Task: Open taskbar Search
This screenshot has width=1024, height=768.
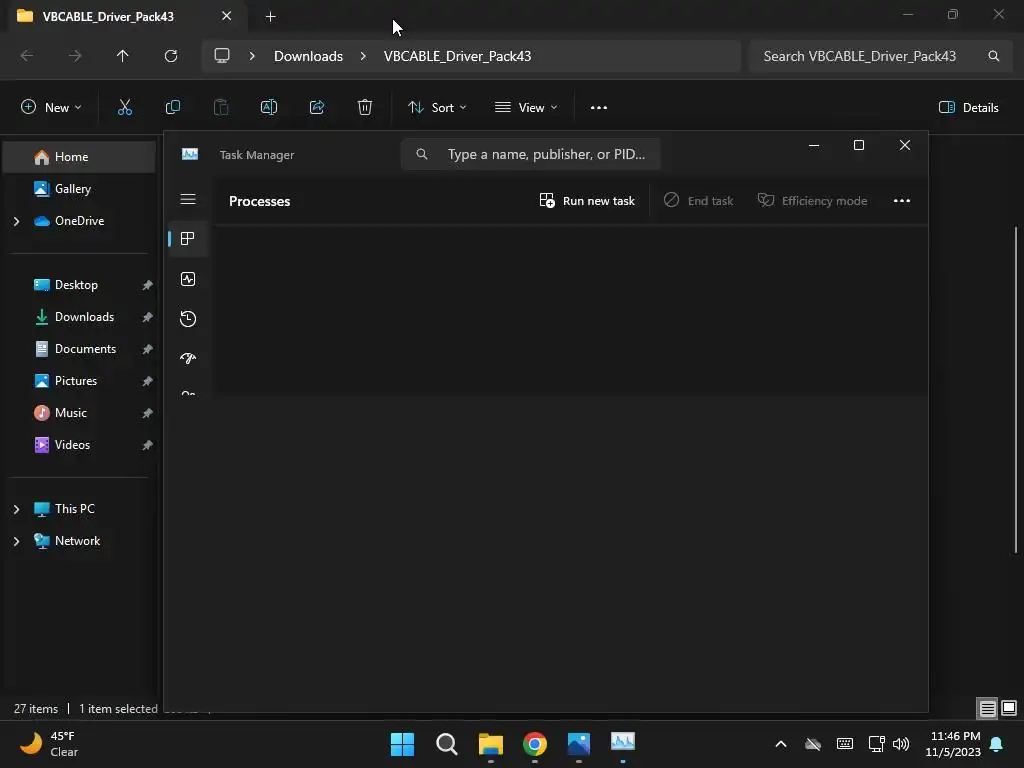Action: coord(447,744)
